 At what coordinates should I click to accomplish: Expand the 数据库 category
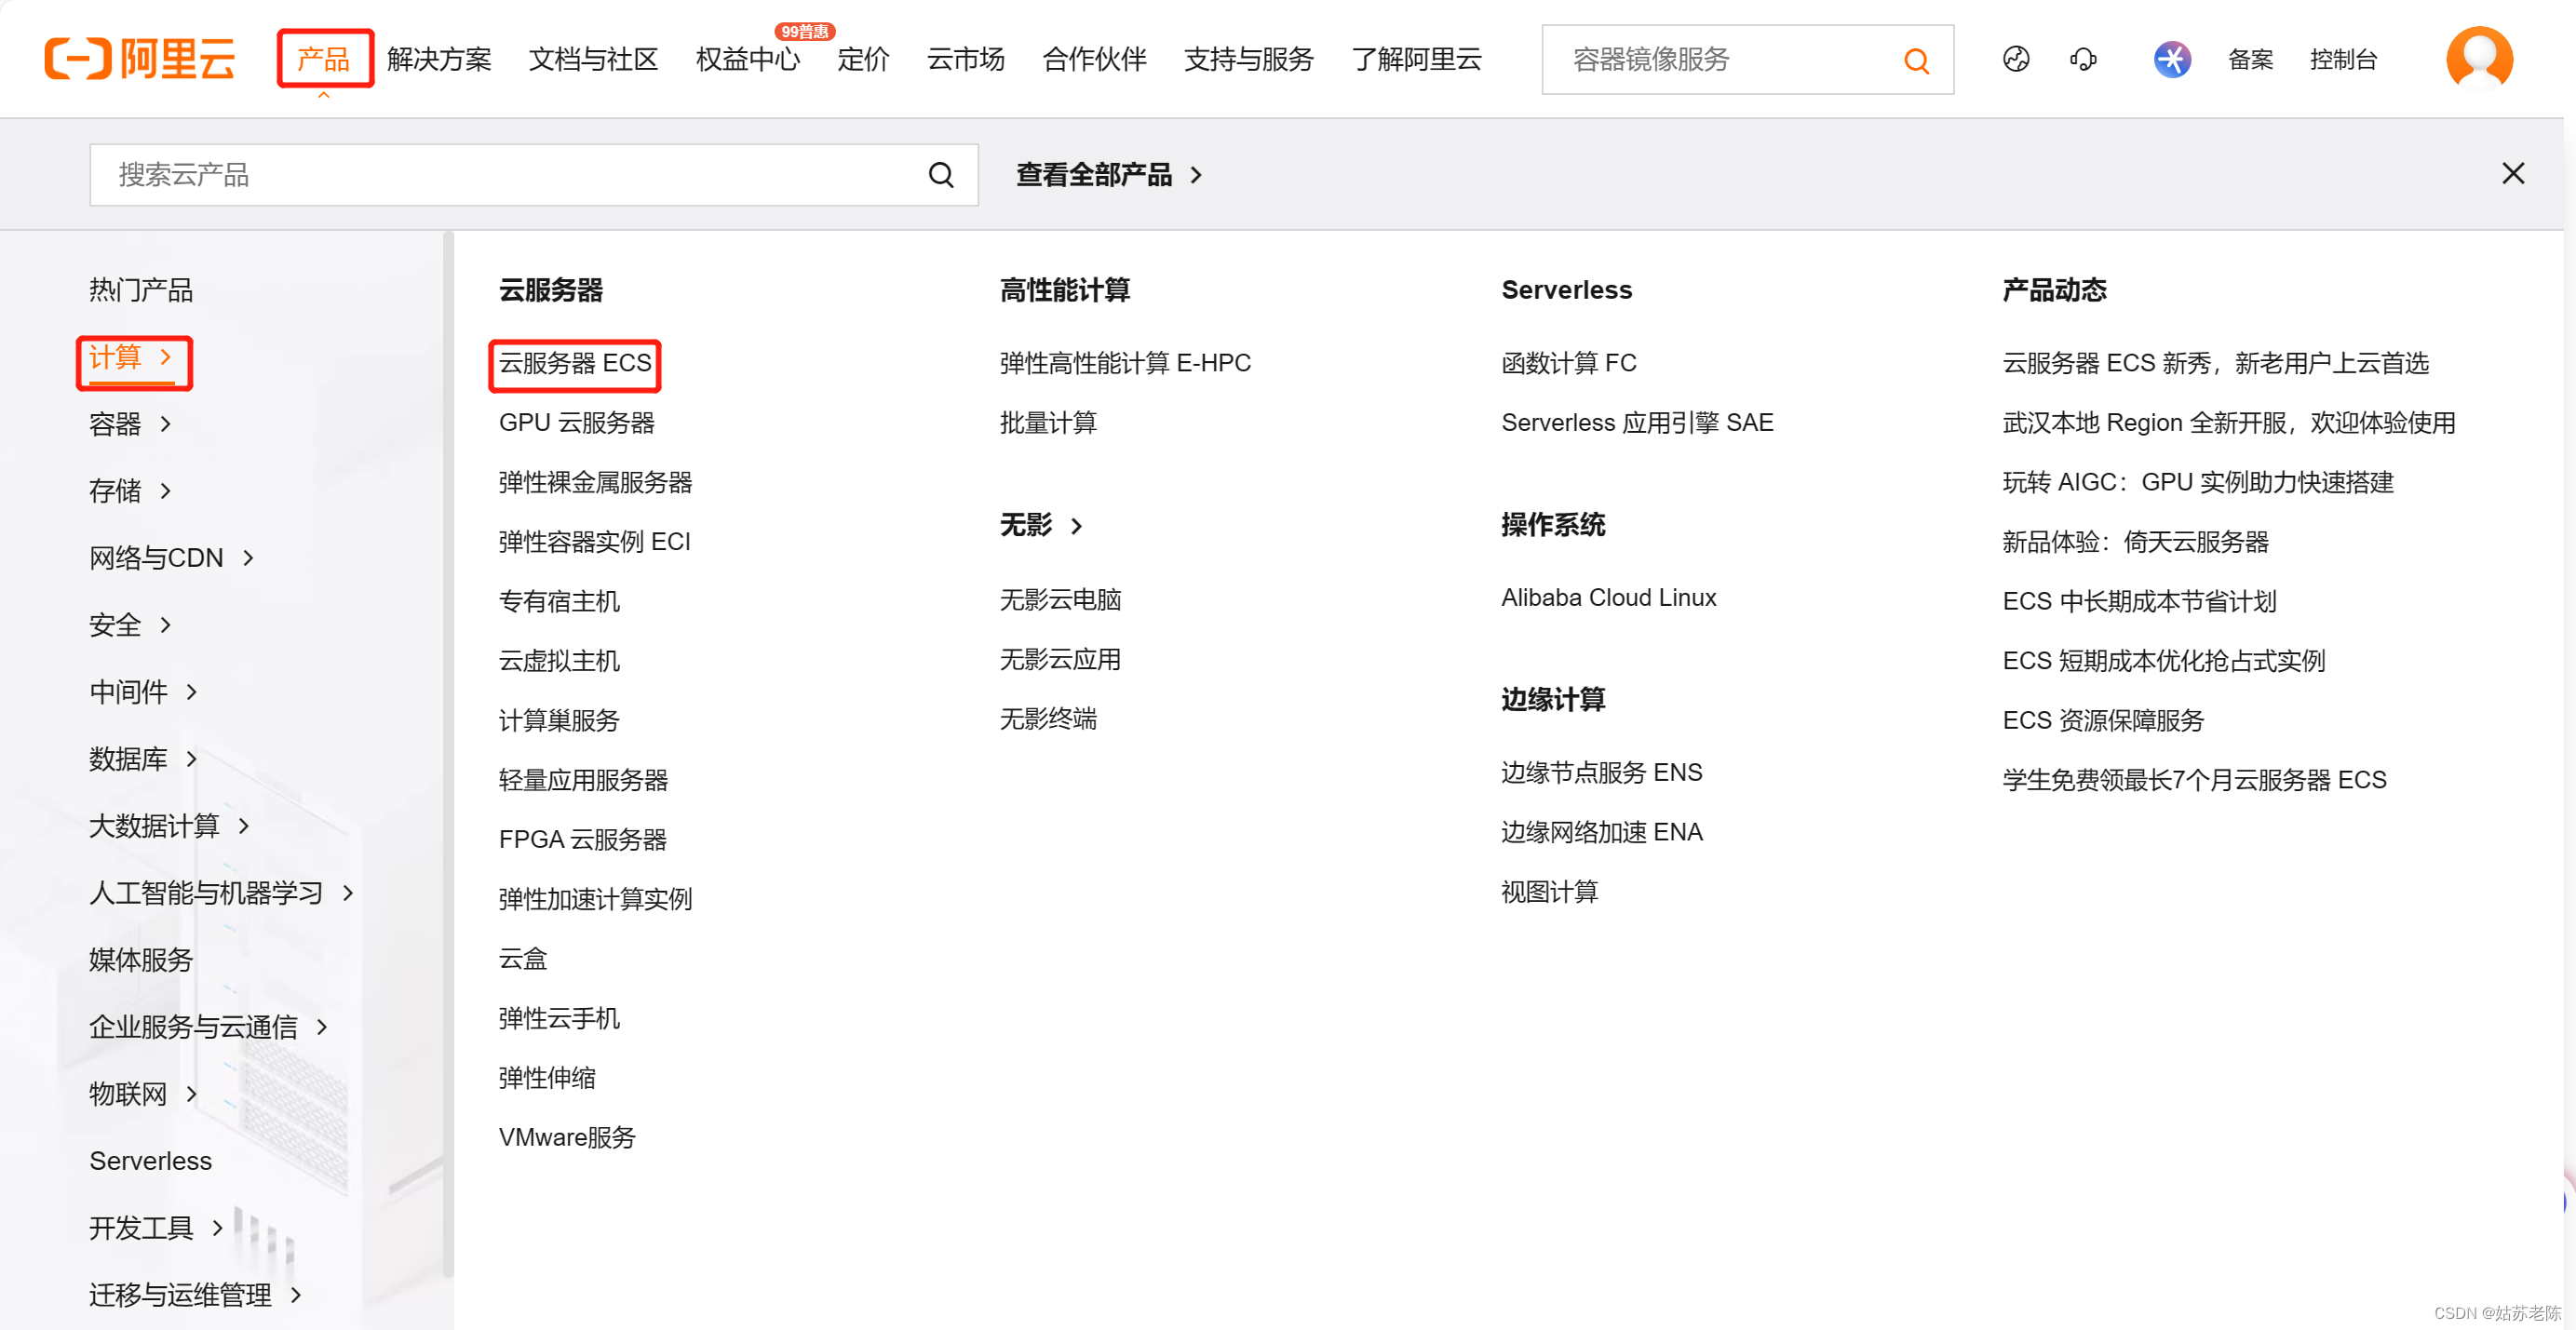pos(144,759)
